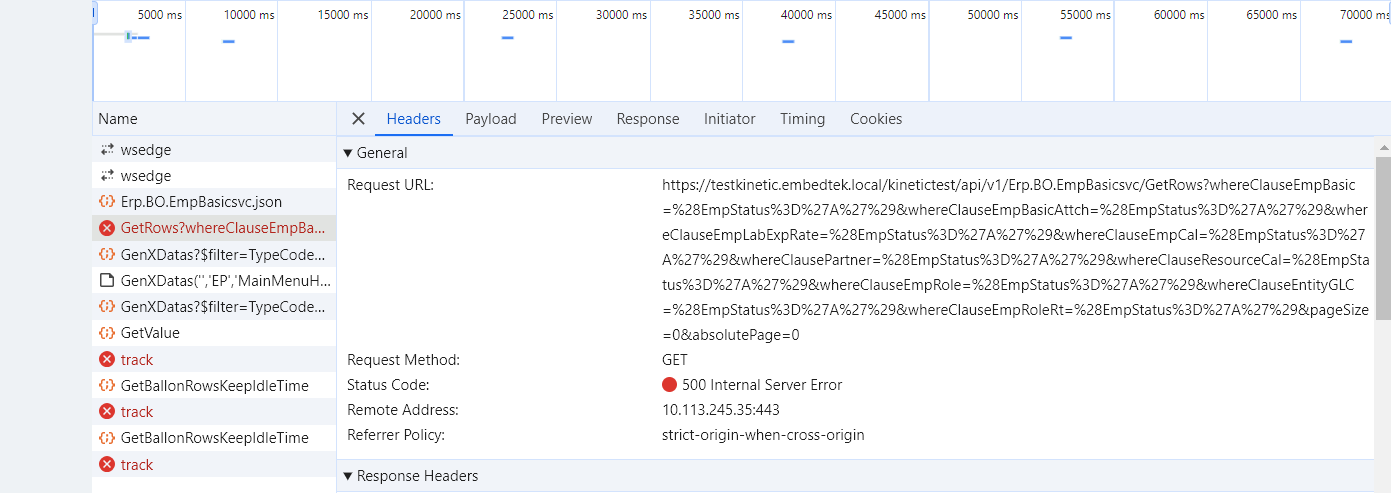Image resolution: width=1391 pixels, height=493 pixels.
Task: Close the request details panel
Action: pos(358,119)
